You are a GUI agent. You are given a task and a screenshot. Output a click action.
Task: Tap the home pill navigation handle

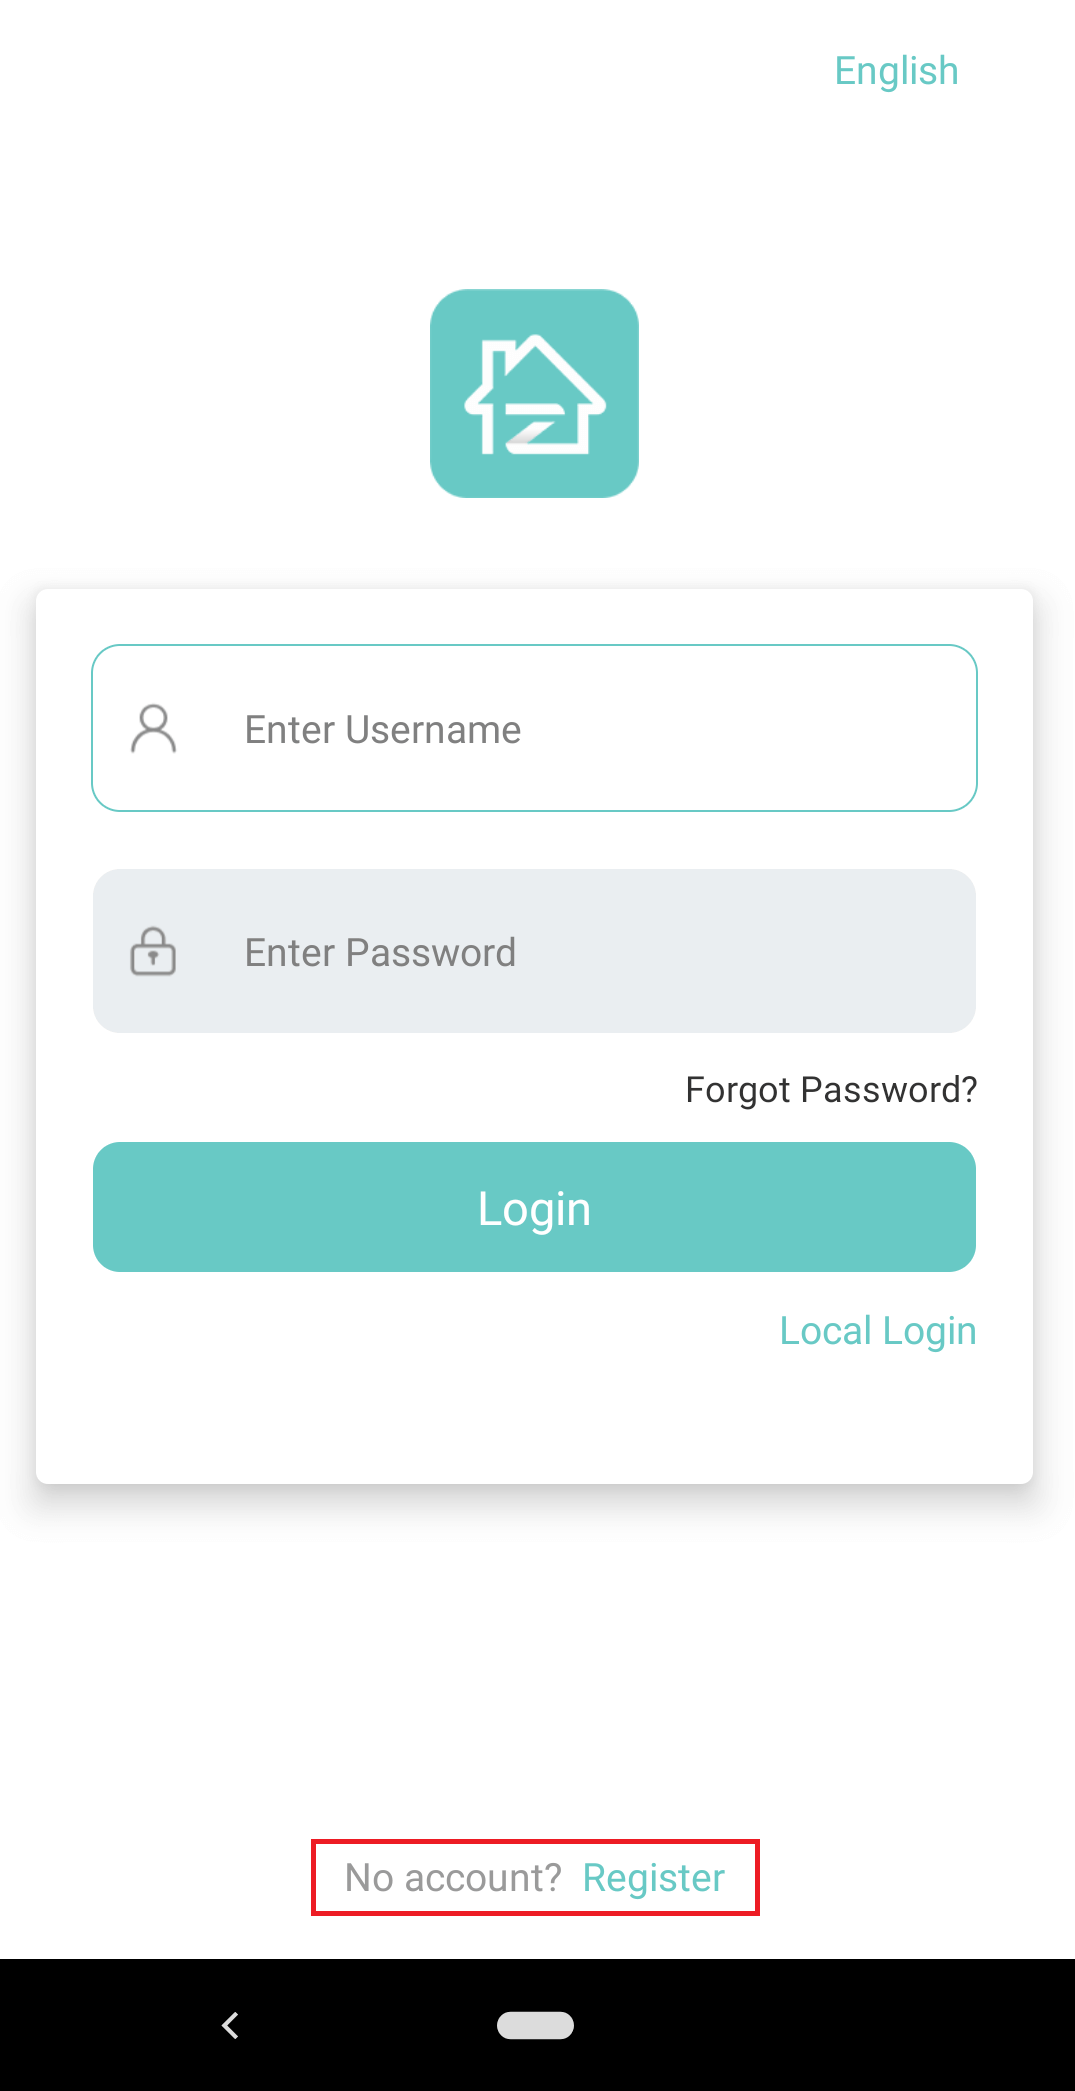point(535,2025)
